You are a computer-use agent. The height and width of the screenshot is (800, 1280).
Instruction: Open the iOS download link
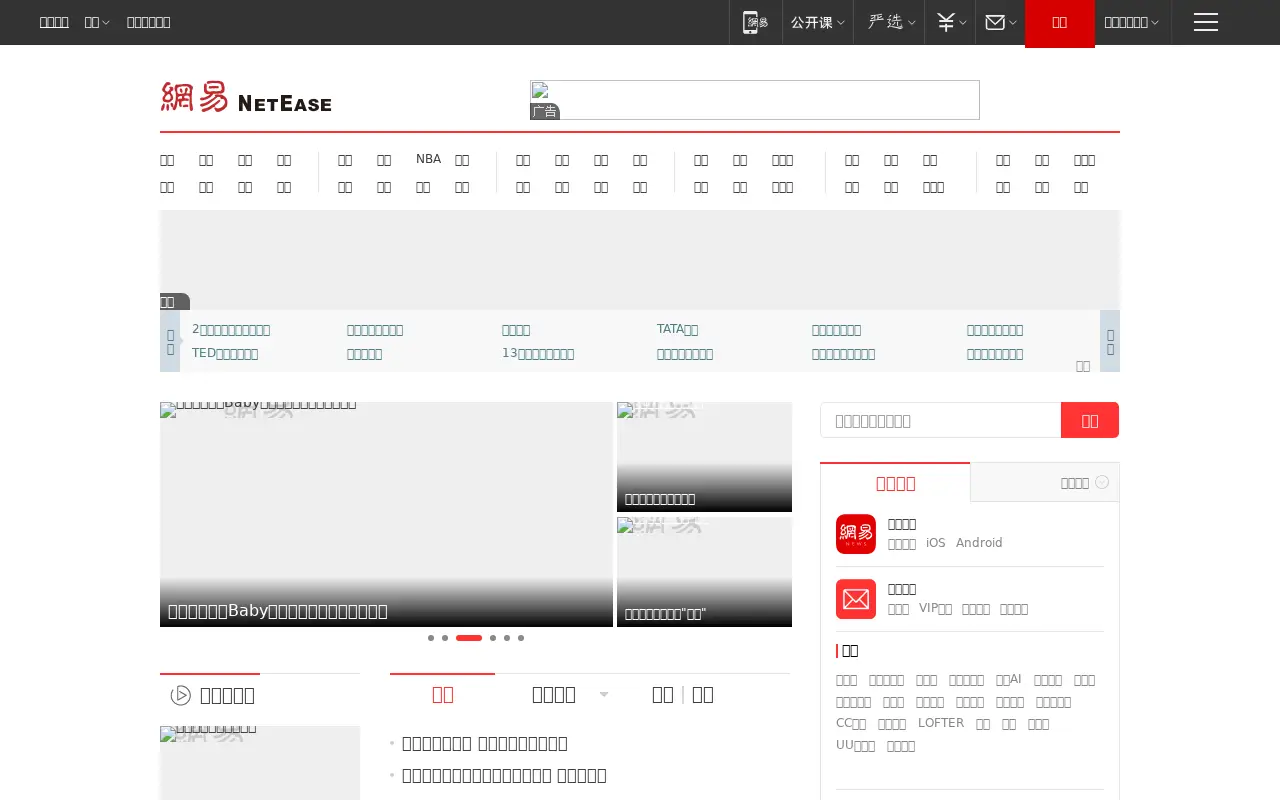[935, 543]
